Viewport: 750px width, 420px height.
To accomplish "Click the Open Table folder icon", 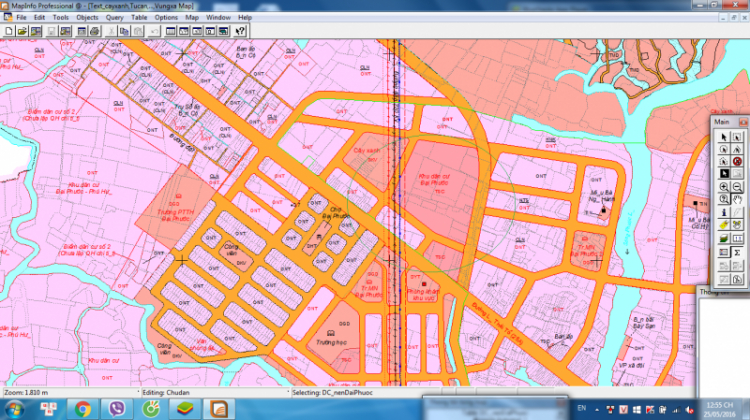I will 22,32.
